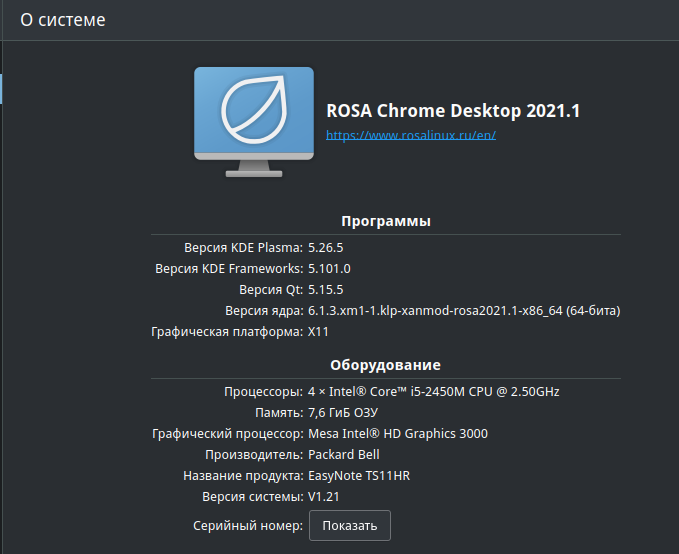Click the blue highlighted sidebar strip at left edge
679x554 pixels.
(2, 87)
